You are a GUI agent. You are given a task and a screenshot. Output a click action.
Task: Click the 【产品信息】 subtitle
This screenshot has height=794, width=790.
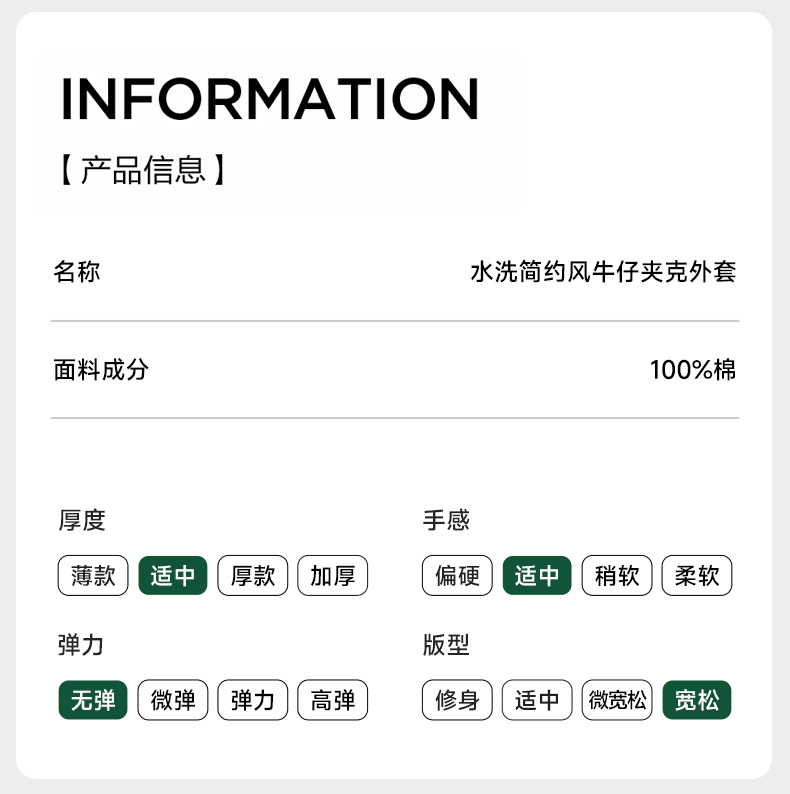tap(143, 170)
